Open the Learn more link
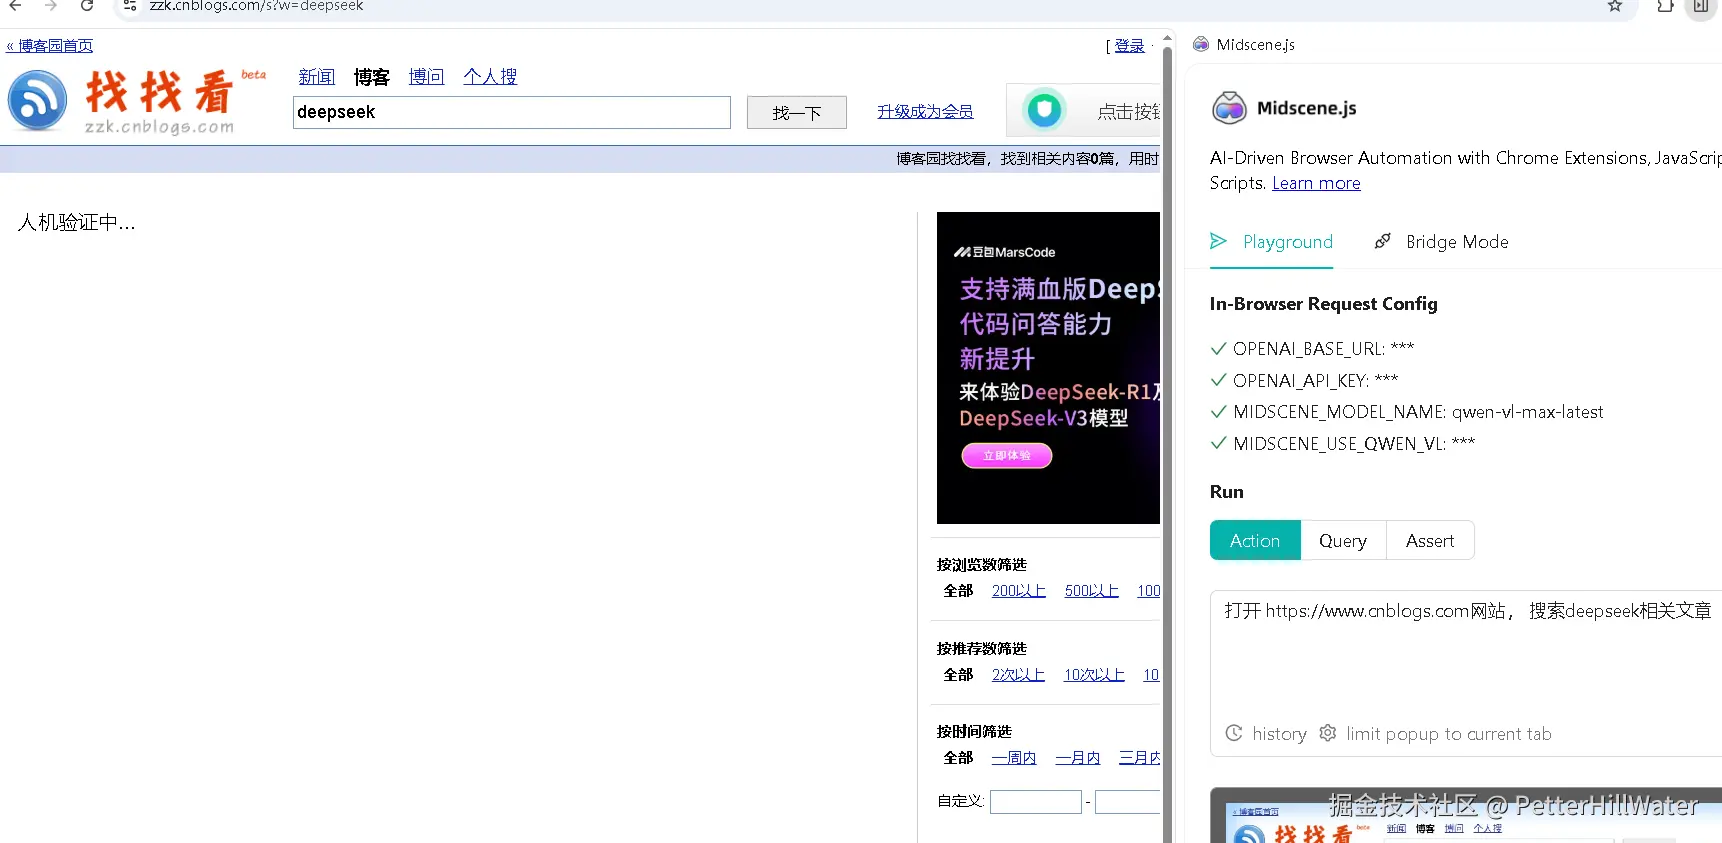This screenshot has height=843, width=1722. pos(1316,183)
